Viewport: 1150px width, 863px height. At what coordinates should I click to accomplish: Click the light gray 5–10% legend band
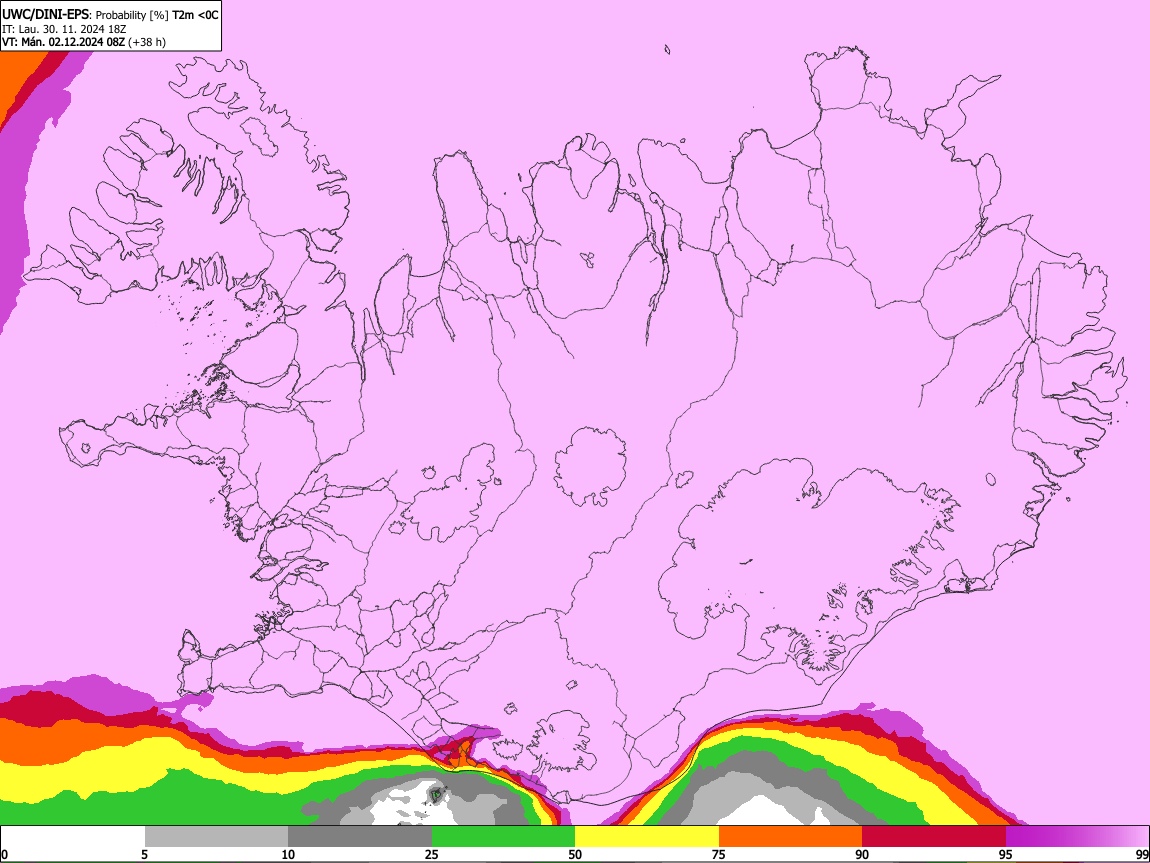click(x=216, y=837)
